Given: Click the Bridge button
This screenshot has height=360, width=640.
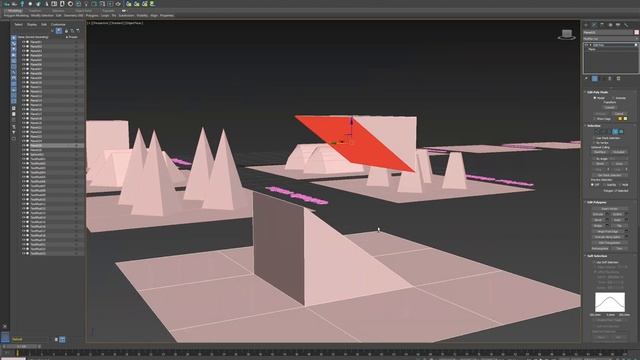Looking at the screenshot, I should coord(598,226).
